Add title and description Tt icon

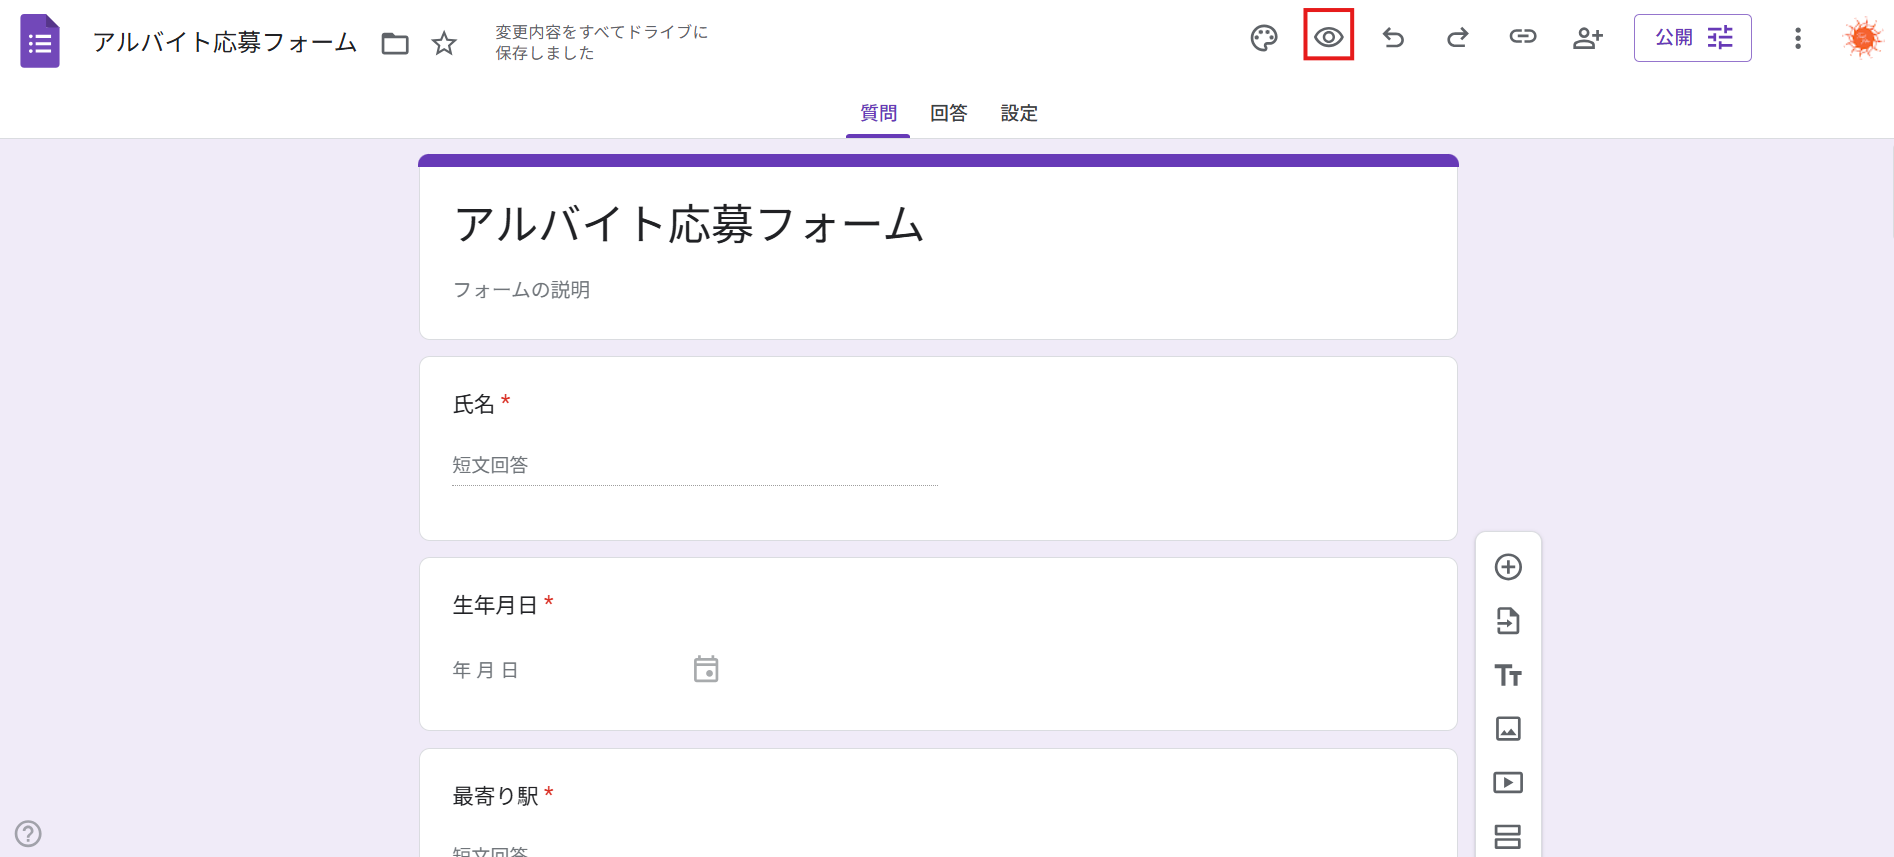(x=1508, y=675)
